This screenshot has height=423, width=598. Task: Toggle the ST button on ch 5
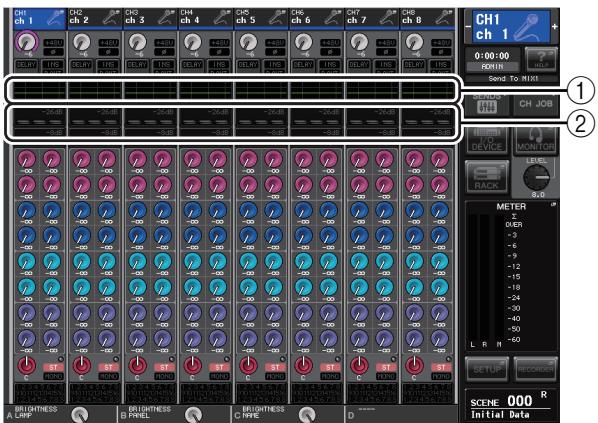(275, 367)
